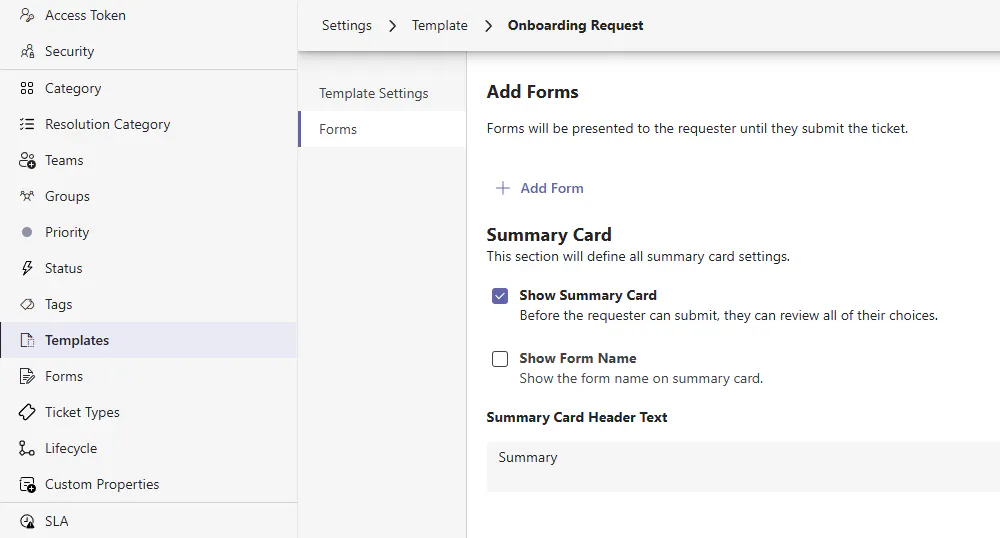
Task: Enable the Show Form Name checkbox
Action: 500,359
